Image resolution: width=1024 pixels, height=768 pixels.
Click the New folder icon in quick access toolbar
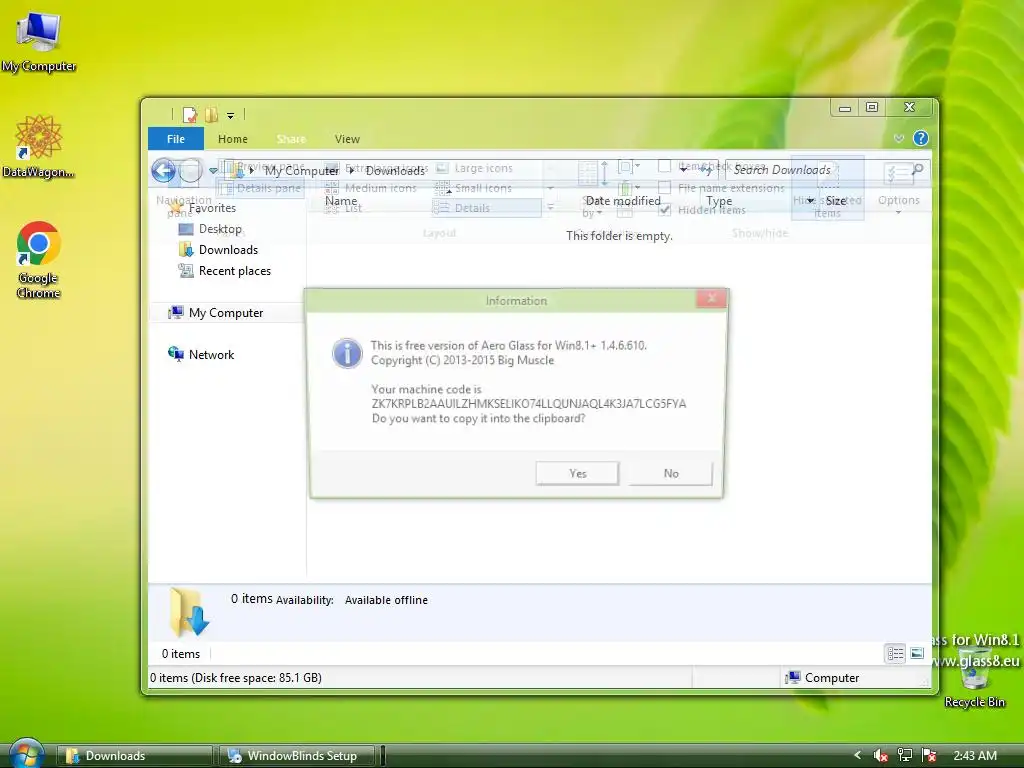point(211,115)
